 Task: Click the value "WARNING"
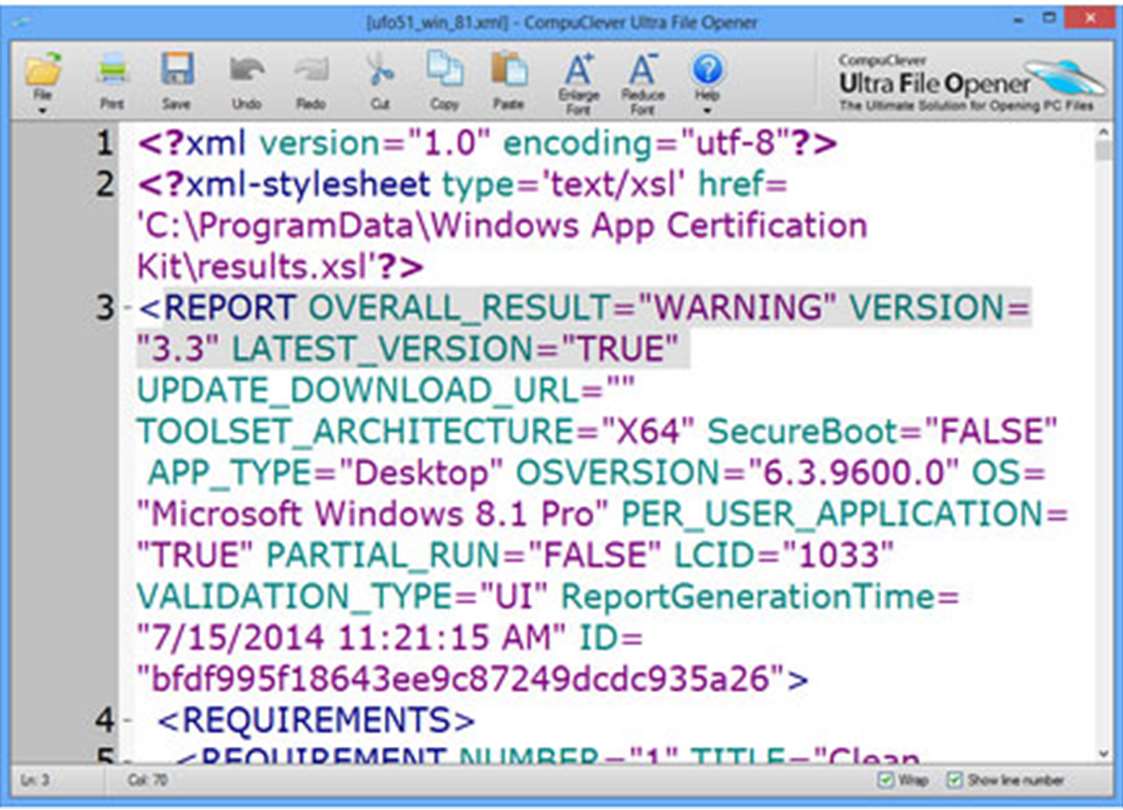click(736, 308)
